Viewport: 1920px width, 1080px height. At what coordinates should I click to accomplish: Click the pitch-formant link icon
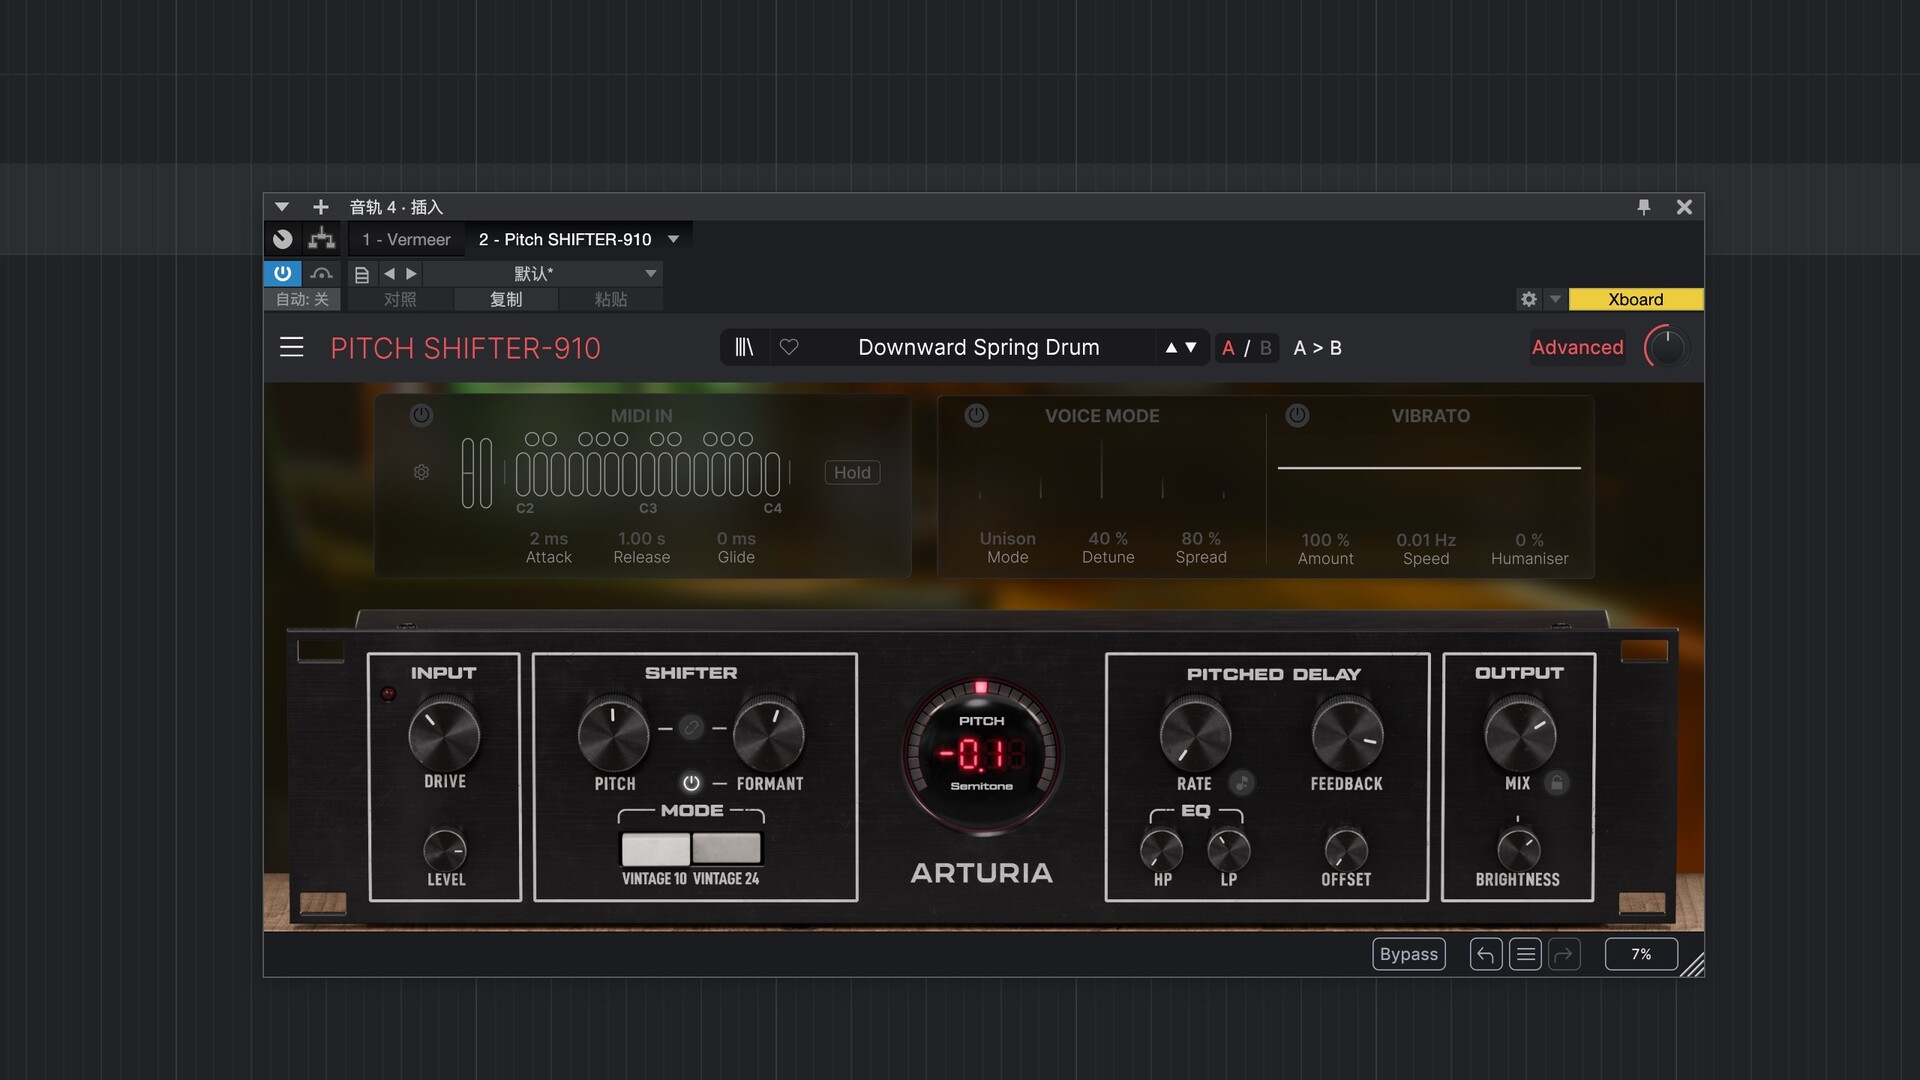[x=691, y=728]
